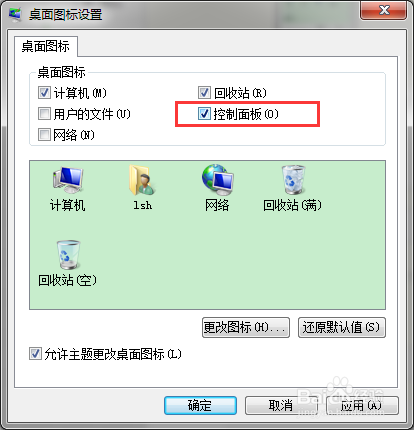
Task: Click the 取消 cancel button
Action: click(x=281, y=405)
